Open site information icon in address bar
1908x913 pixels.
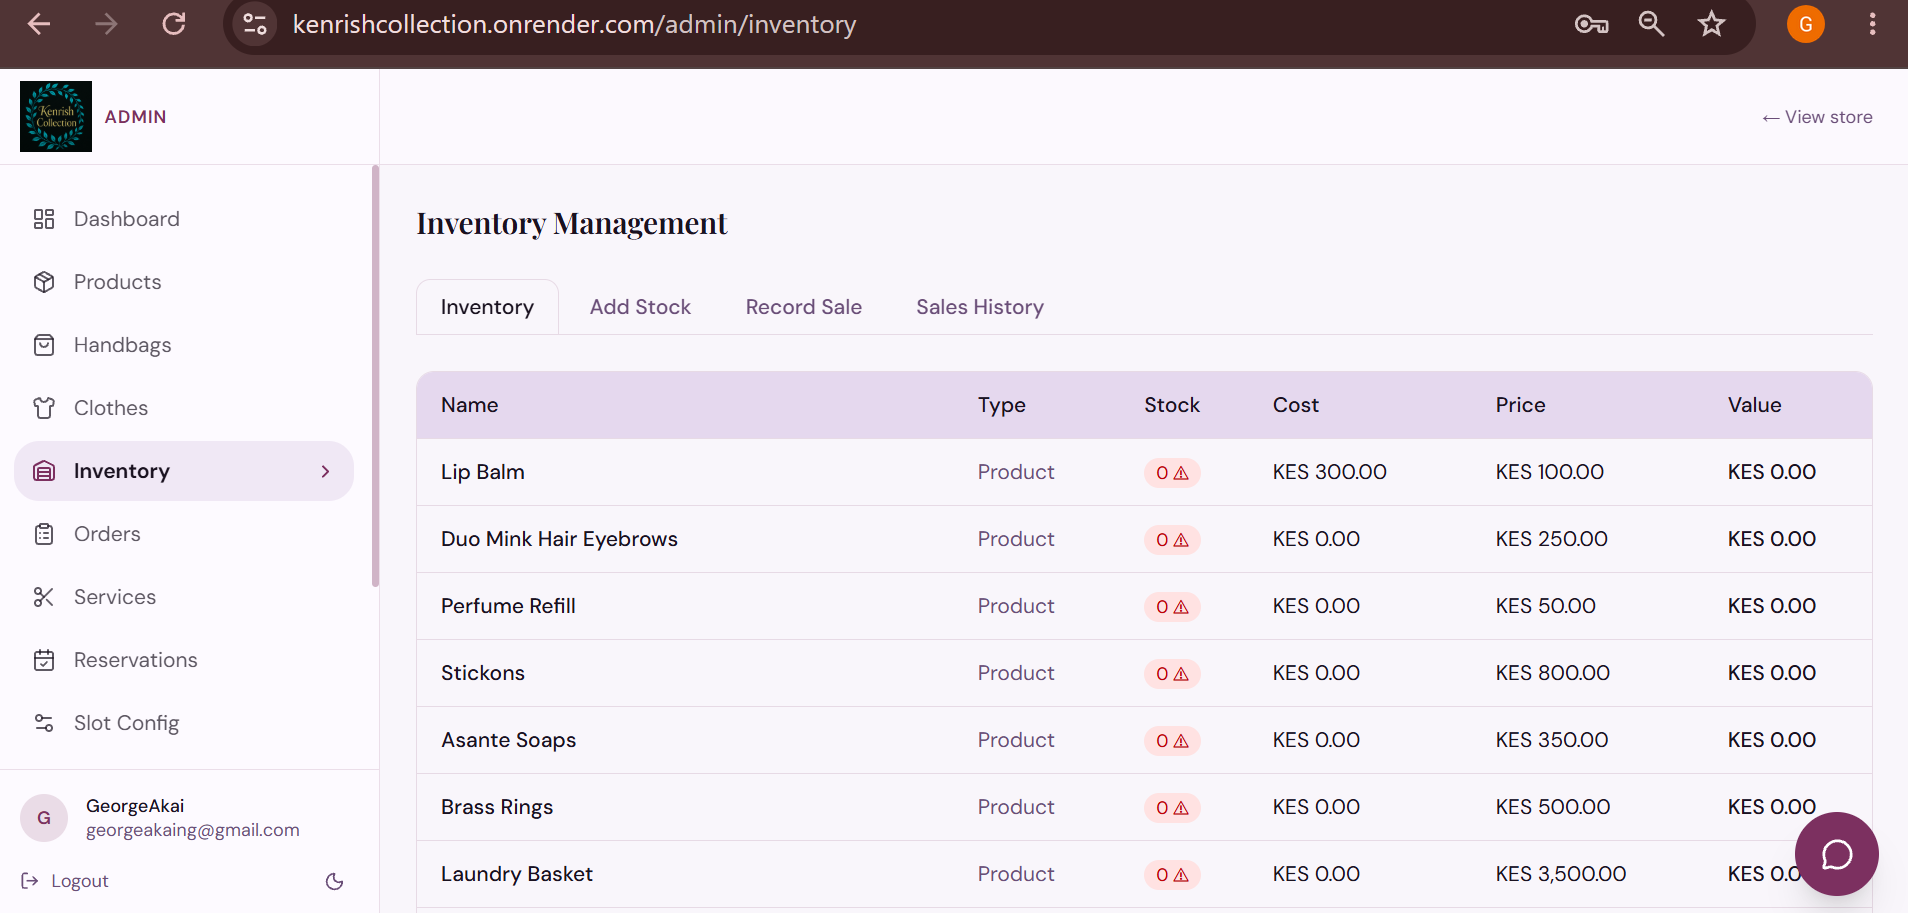tap(255, 24)
